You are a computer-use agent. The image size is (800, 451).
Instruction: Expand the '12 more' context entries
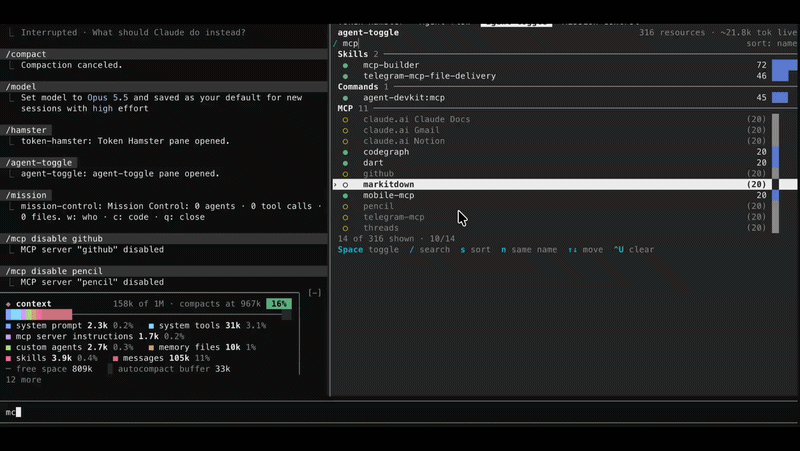click(23, 380)
